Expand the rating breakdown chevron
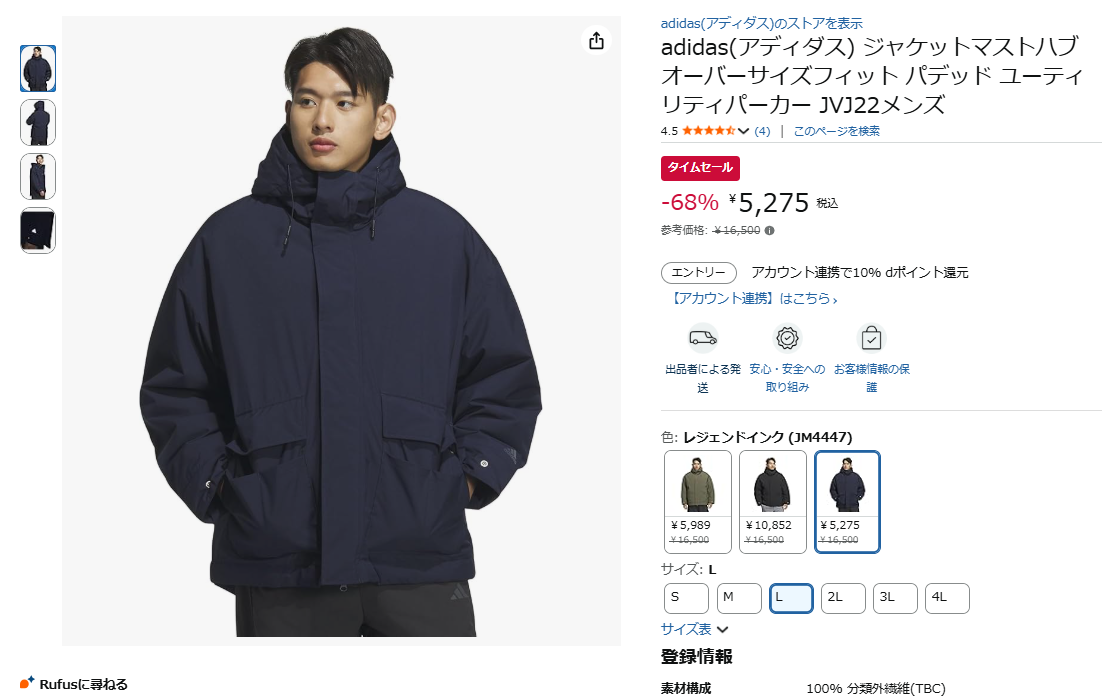The image size is (1102, 699). click(x=744, y=131)
